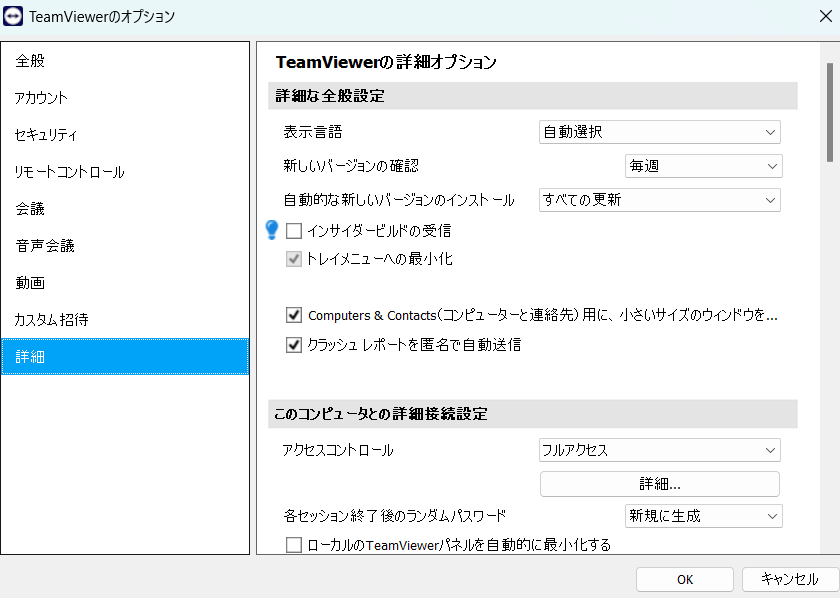Click the このコンピュータとの詳細接続設定 header
Screen dimensions: 840x598
pos(532,414)
